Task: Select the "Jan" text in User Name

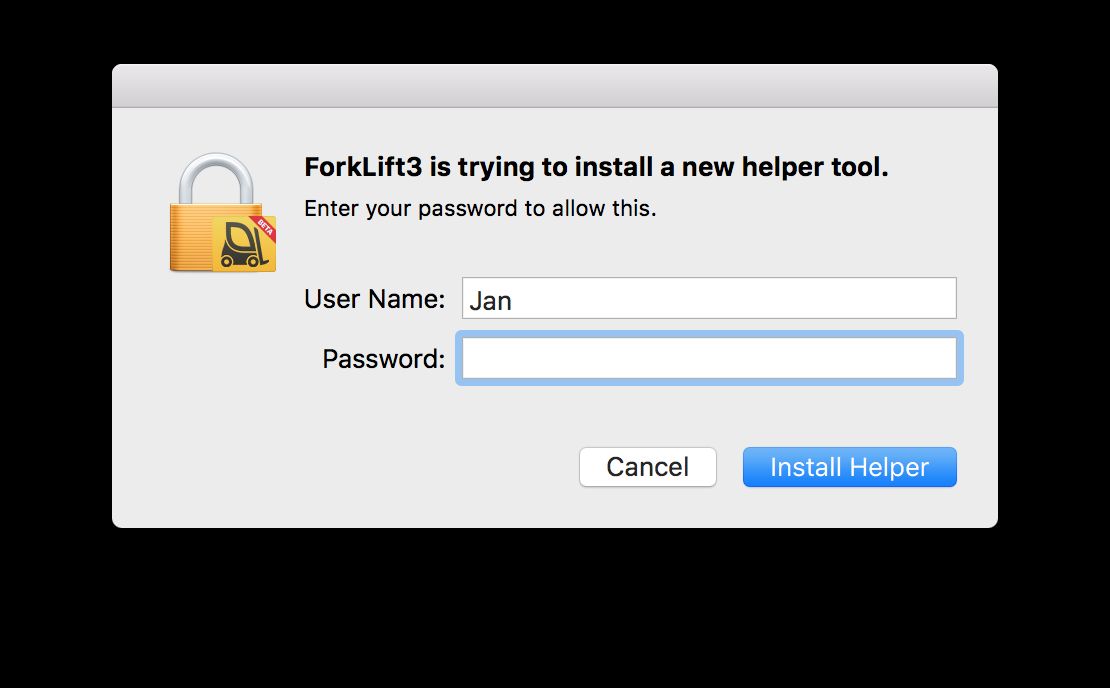Action: pyautogui.click(x=490, y=300)
